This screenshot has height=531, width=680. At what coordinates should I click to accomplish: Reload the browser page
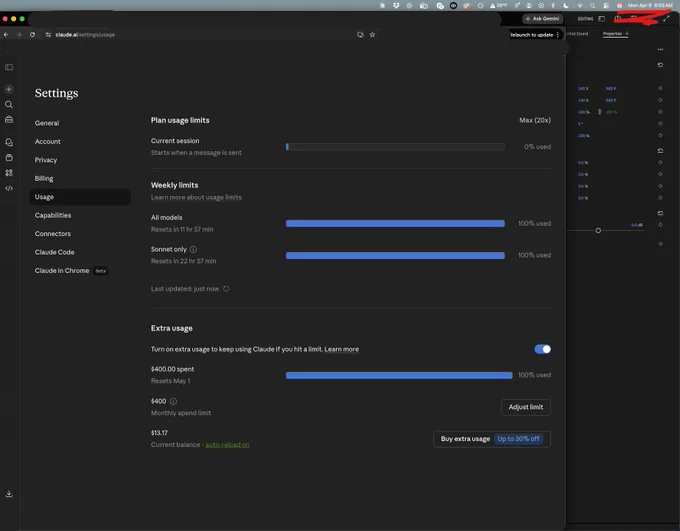click(33, 35)
